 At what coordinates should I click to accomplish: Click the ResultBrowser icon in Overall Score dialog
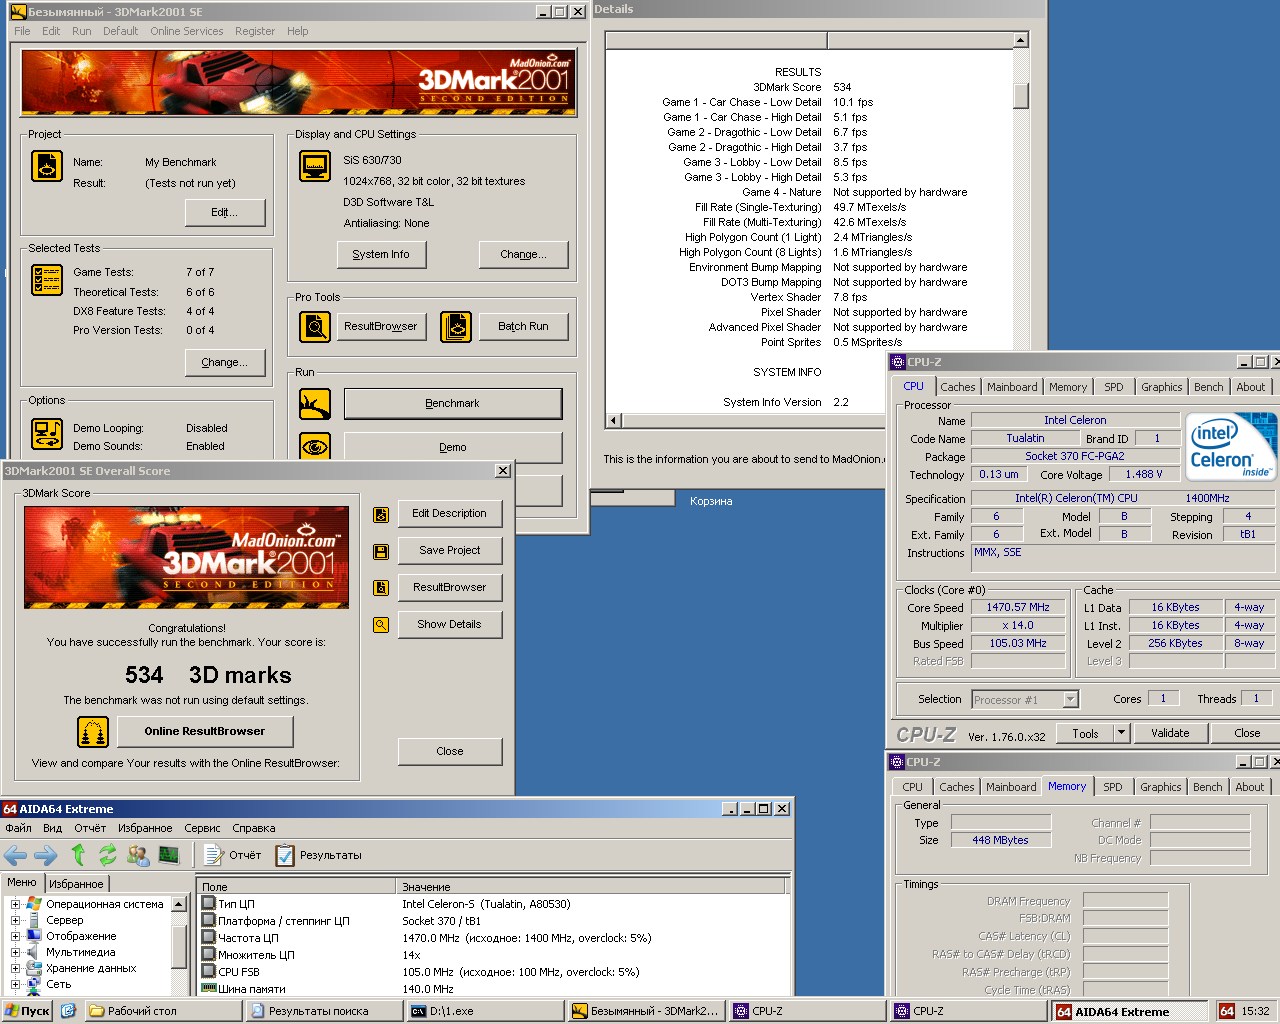pyautogui.click(x=381, y=588)
